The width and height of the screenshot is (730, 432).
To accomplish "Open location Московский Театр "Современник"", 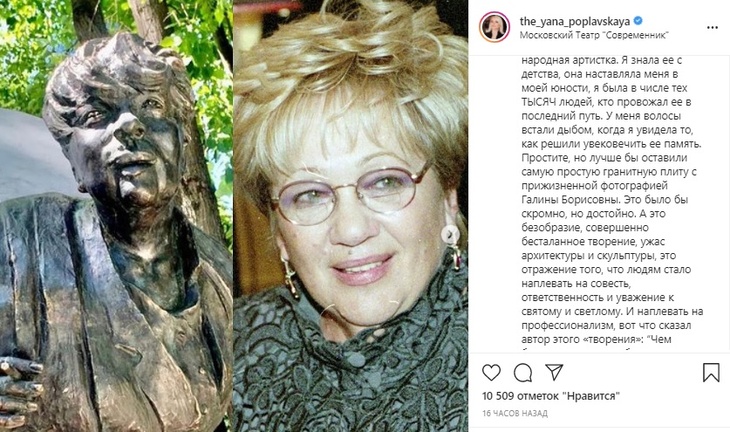I will click(594, 35).
